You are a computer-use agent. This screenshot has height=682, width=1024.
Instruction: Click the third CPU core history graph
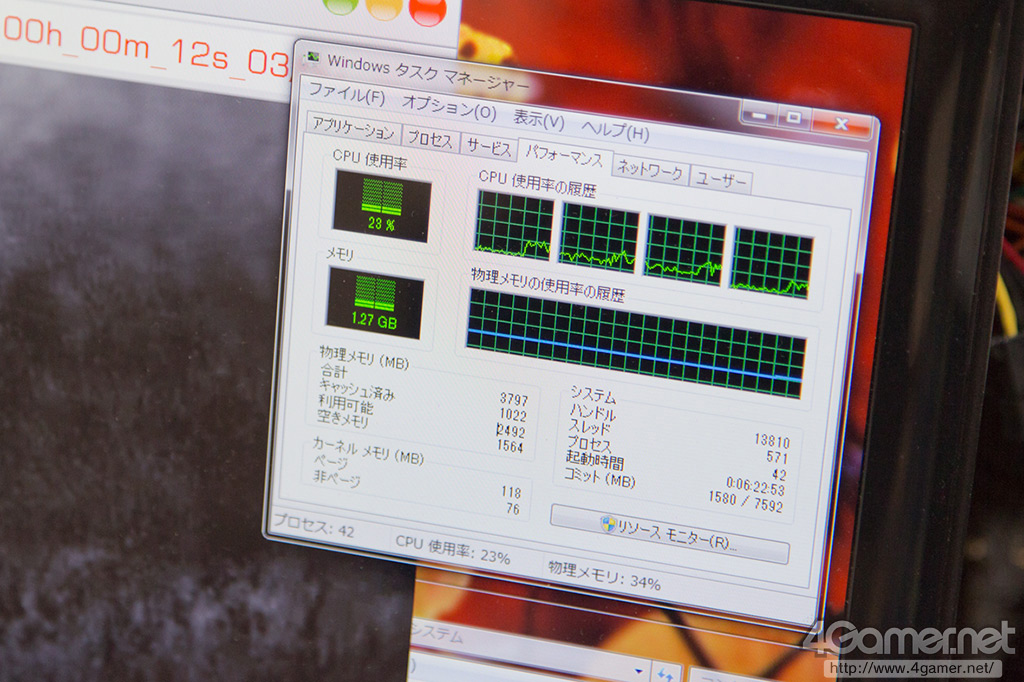[684, 251]
